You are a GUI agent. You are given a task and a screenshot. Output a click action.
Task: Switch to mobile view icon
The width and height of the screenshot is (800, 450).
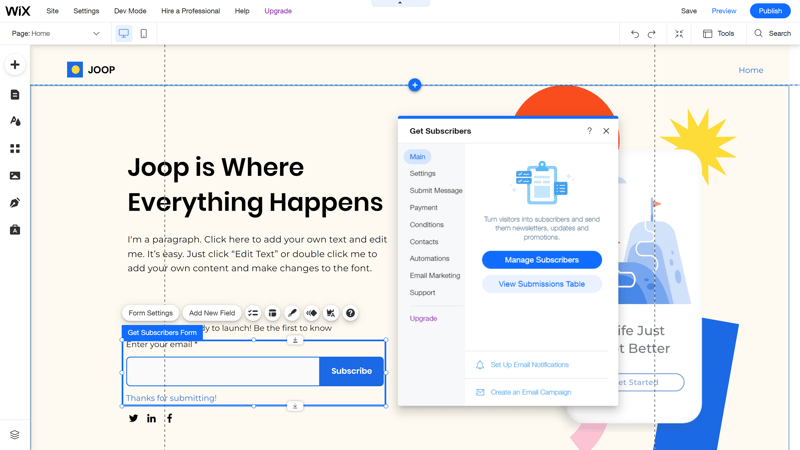(x=144, y=34)
